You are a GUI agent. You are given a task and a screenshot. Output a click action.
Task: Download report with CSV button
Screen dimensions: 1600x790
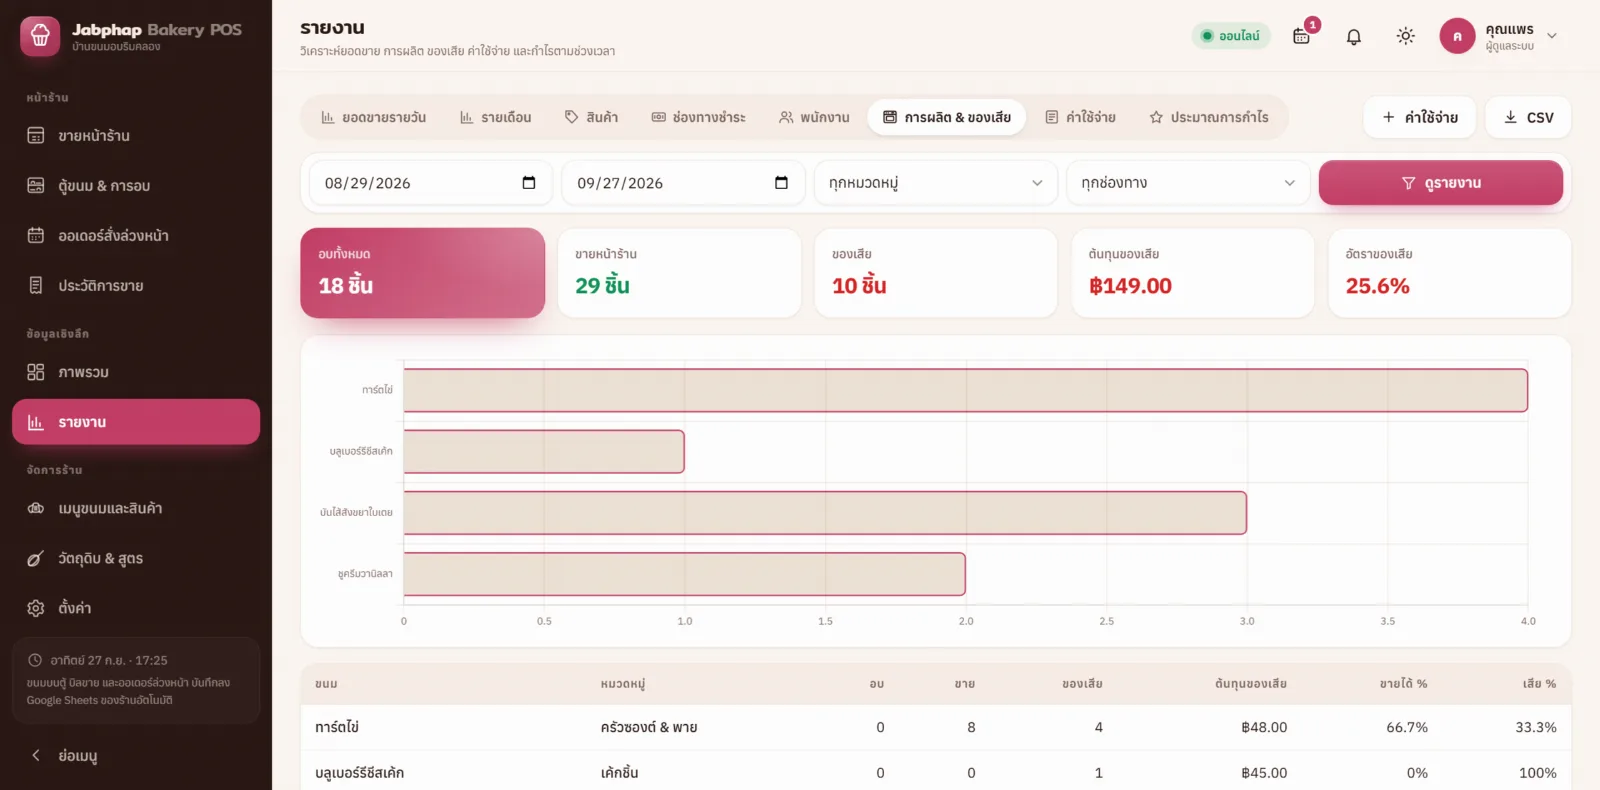coord(1528,117)
